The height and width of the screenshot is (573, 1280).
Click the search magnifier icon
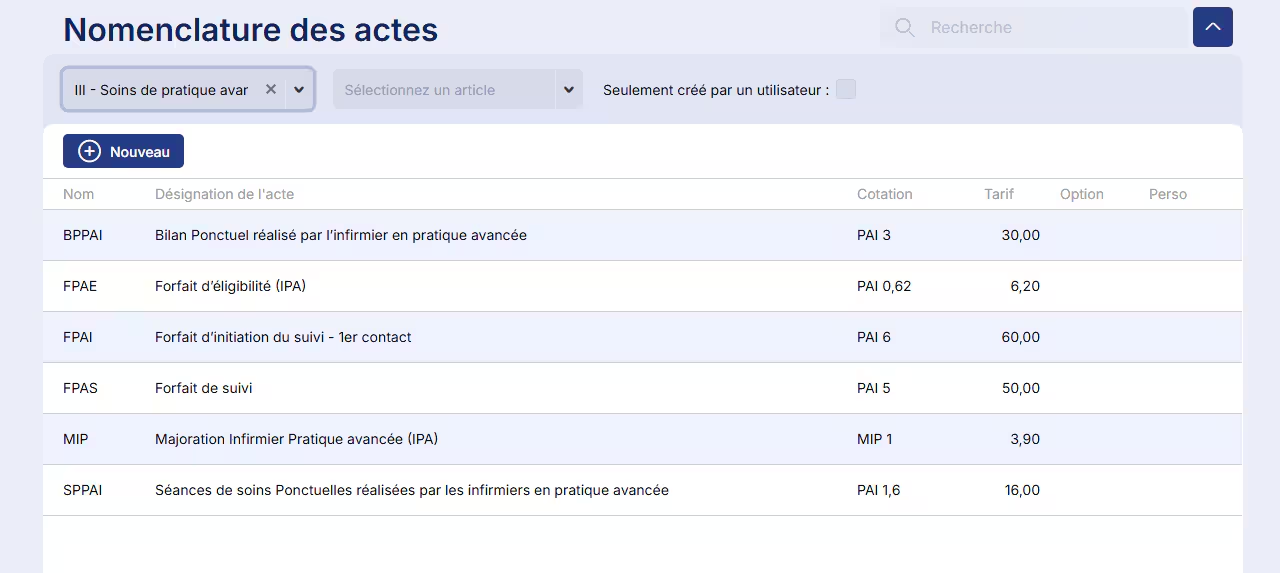tap(905, 28)
